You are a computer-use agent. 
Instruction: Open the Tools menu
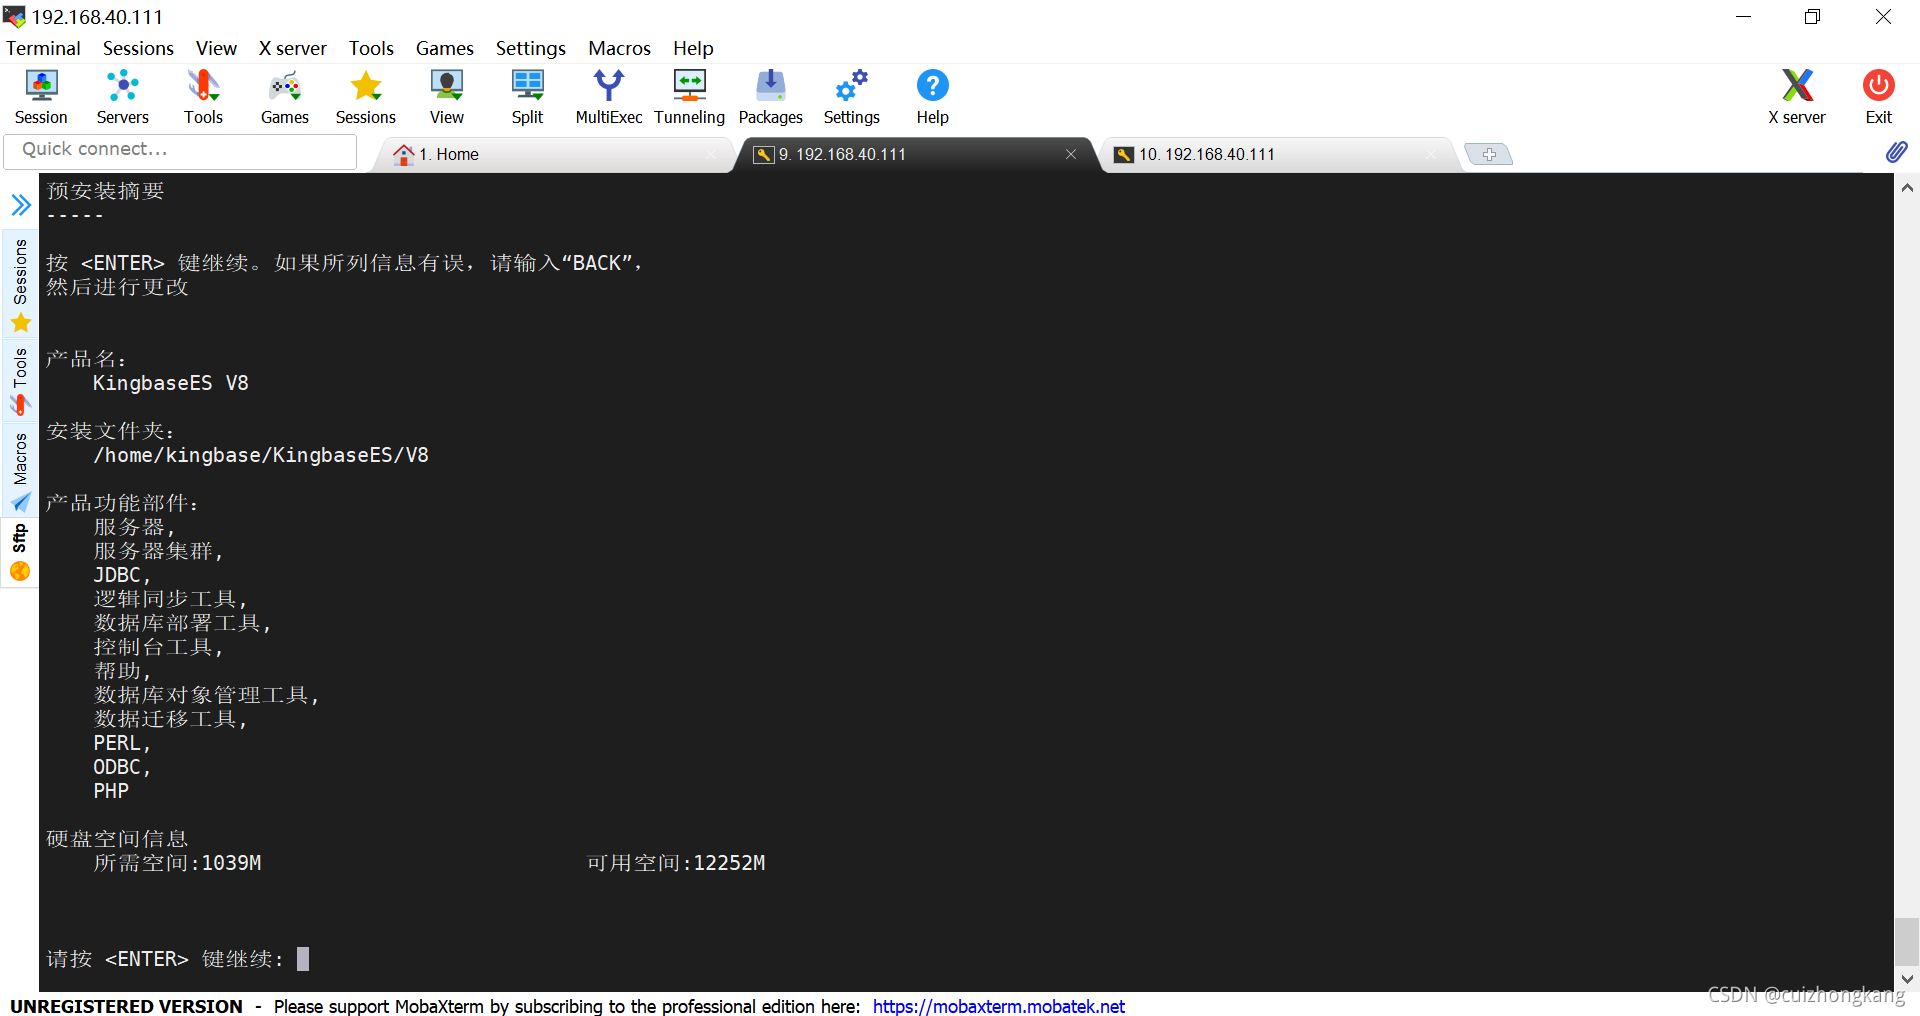(371, 48)
